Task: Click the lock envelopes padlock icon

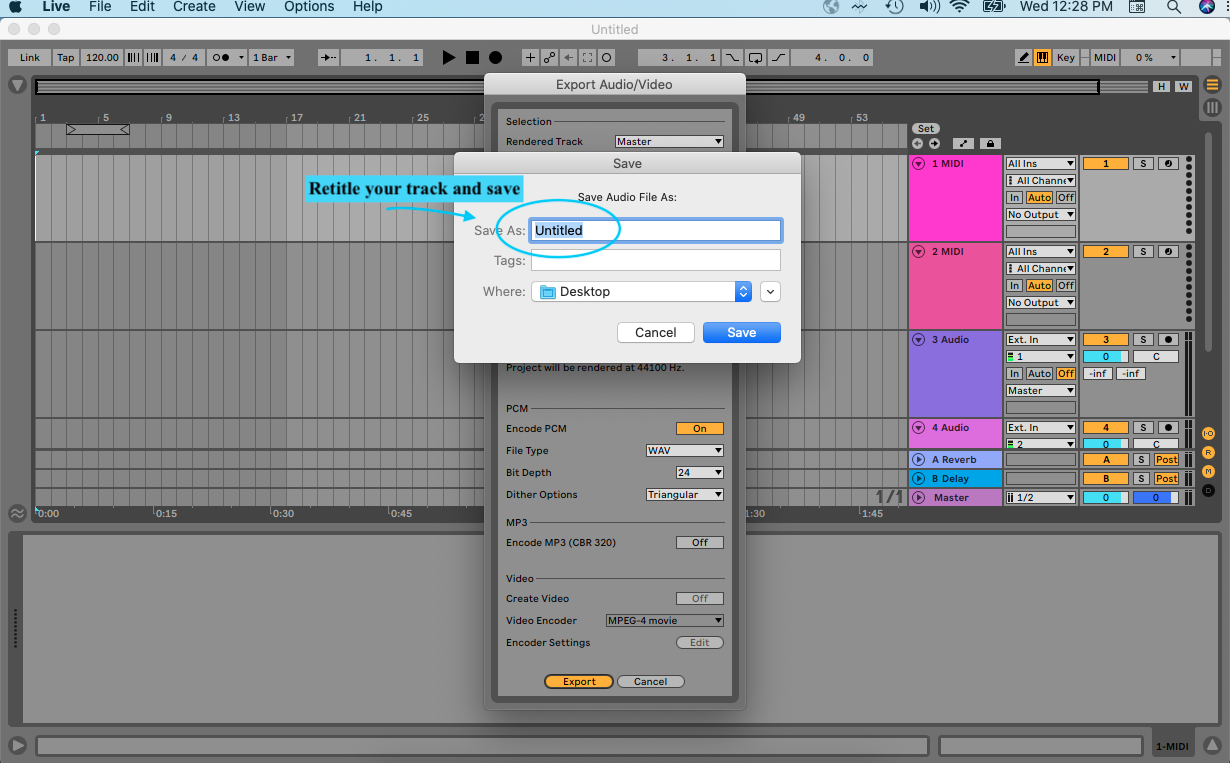Action: tap(989, 143)
